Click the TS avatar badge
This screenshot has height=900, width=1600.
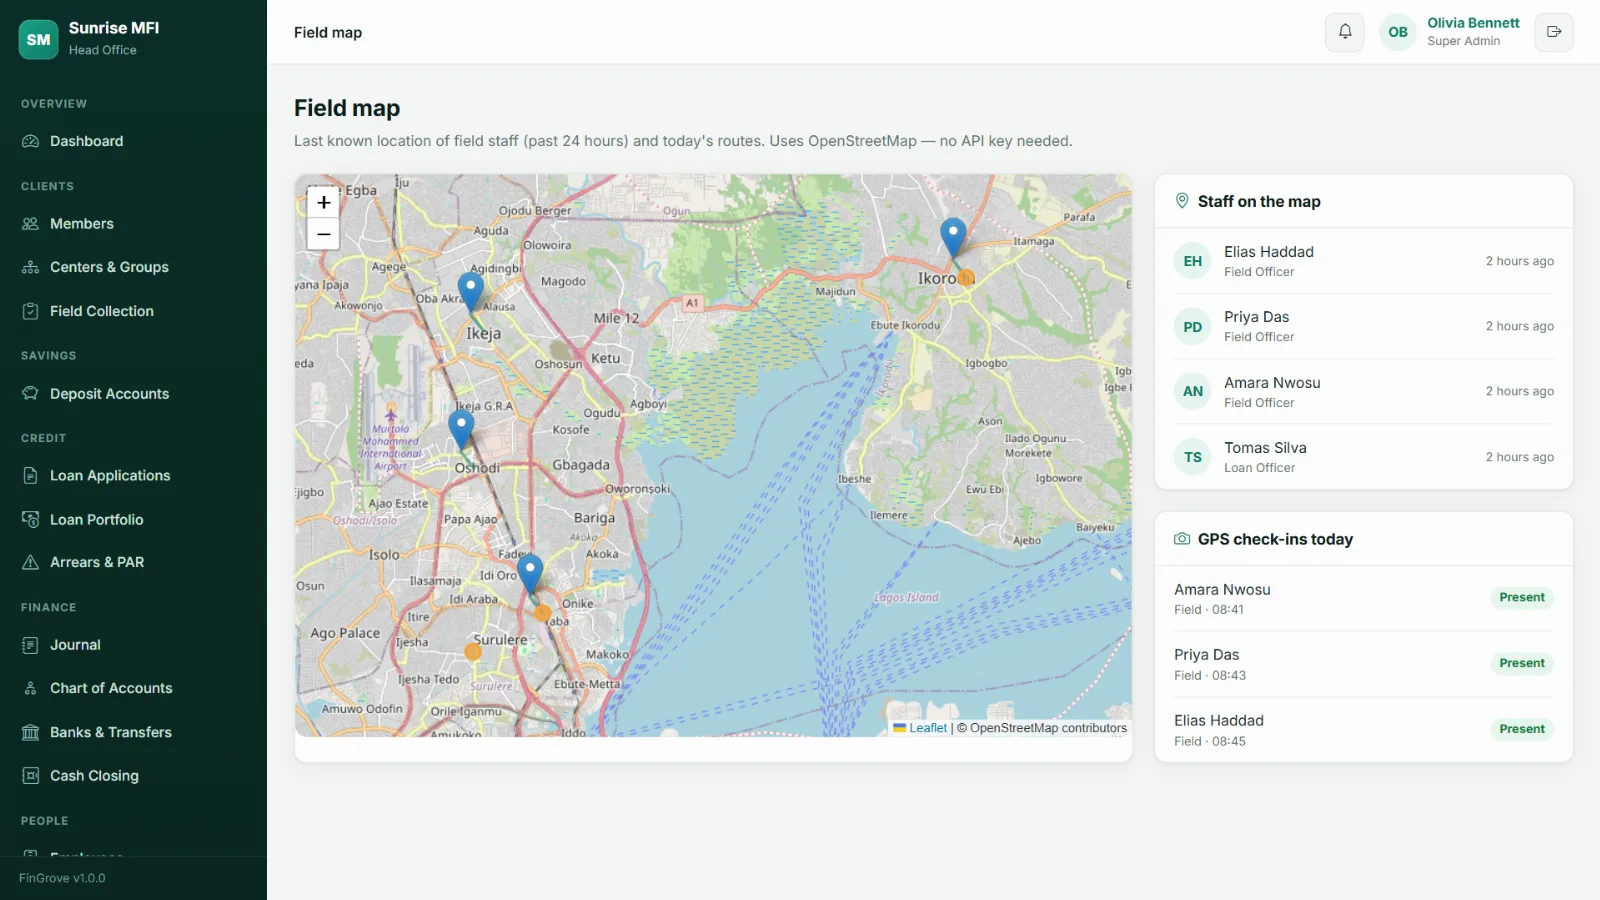(x=1193, y=457)
